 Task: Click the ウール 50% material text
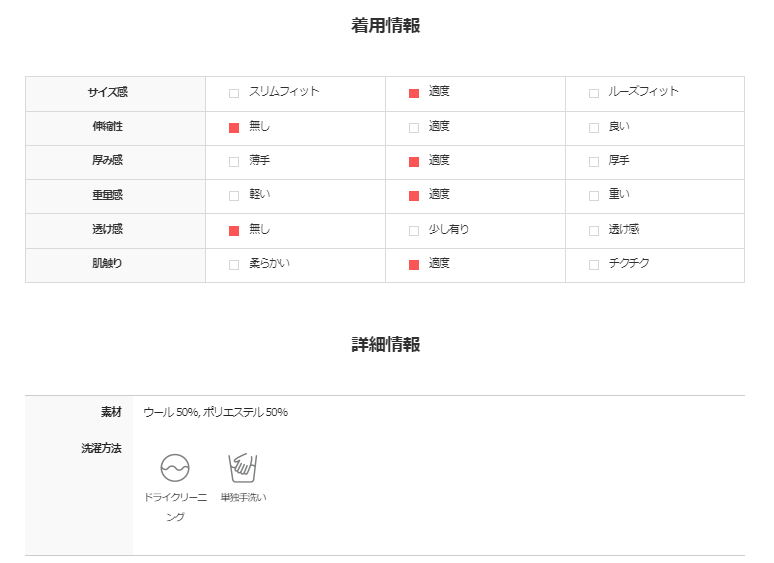(171, 412)
